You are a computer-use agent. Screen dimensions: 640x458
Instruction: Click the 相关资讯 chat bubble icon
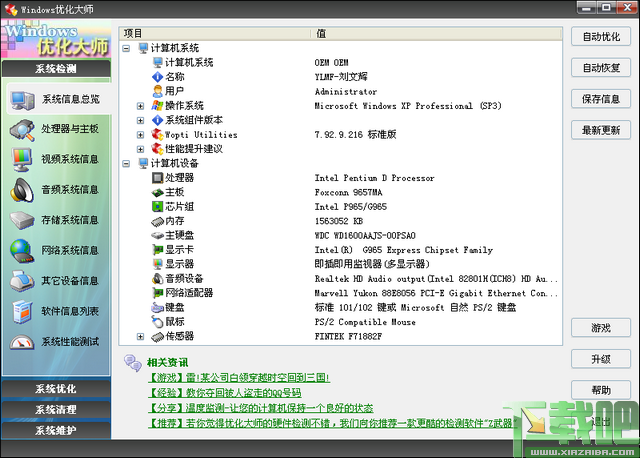click(x=133, y=362)
